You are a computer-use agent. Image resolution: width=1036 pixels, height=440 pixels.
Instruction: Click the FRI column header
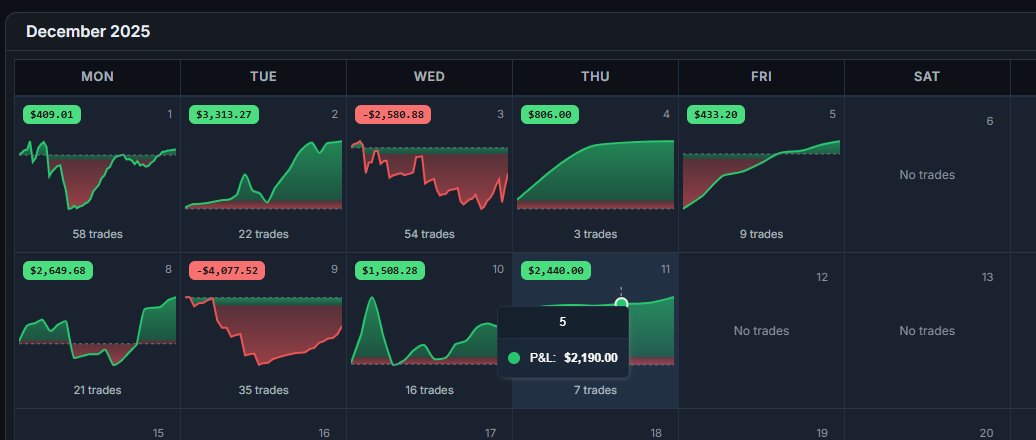761,77
